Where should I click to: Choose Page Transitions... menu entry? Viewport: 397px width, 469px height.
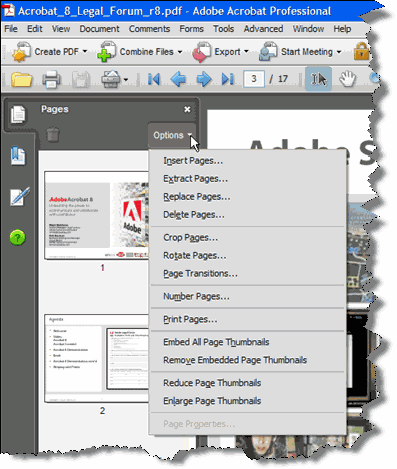point(247,274)
